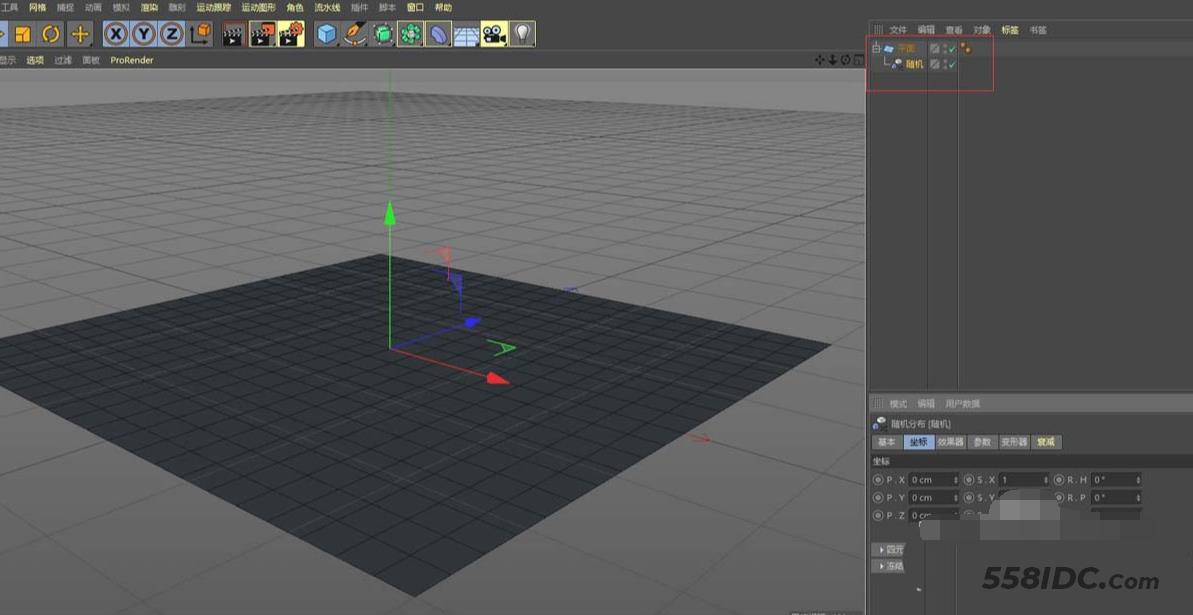Toggle the P.X keyframe circle
This screenshot has height=615, width=1193.
[x=878, y=480]
